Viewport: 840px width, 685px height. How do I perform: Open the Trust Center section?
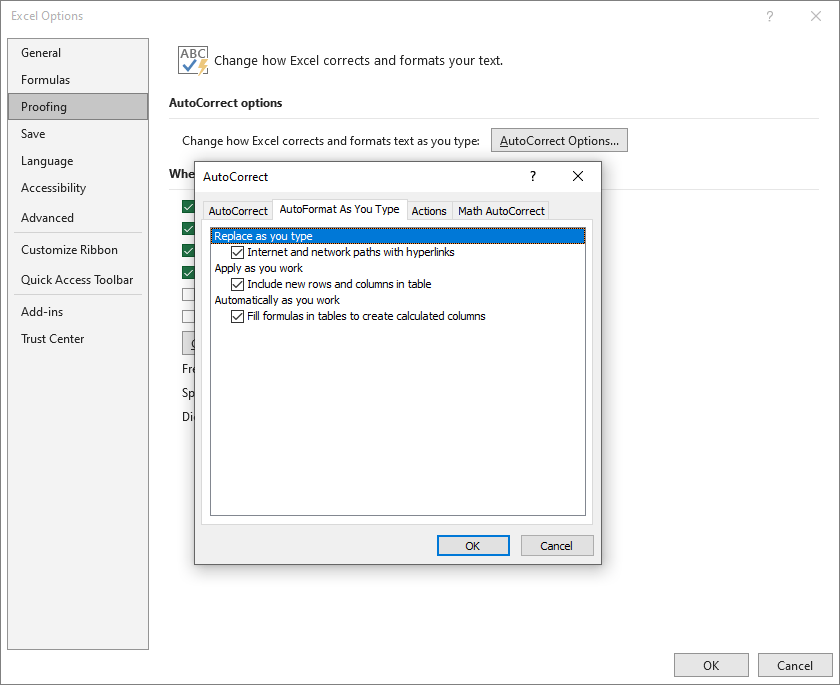coord(52,338)
